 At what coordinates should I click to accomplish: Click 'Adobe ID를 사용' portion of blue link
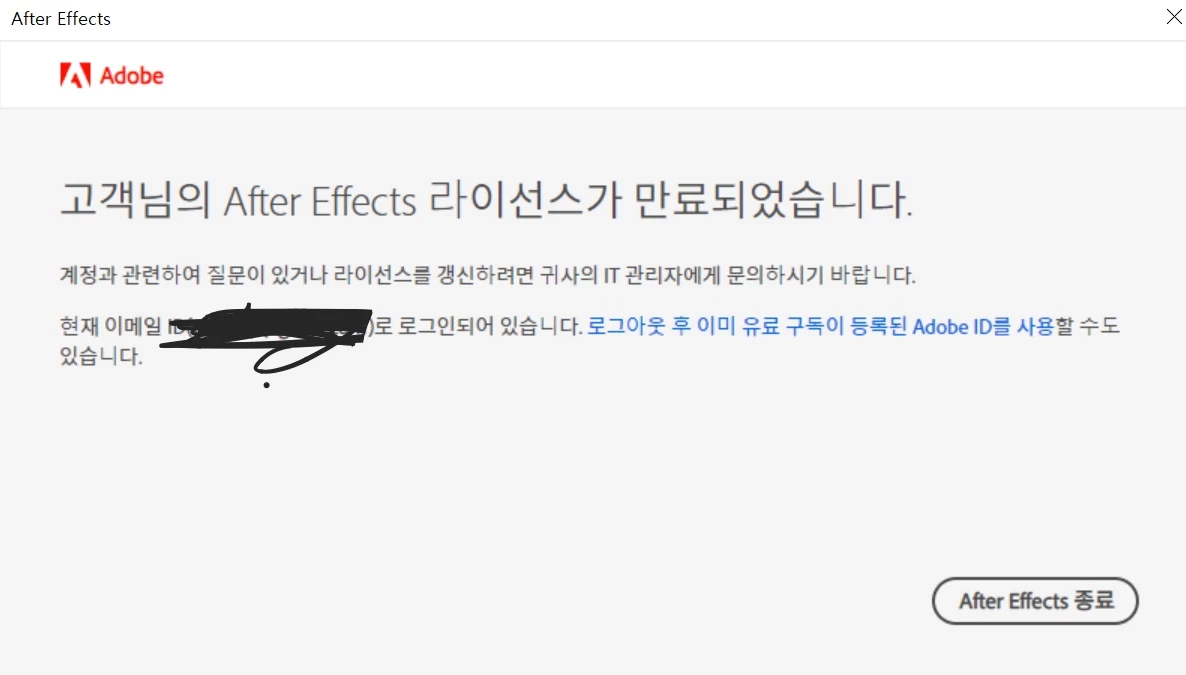983,326
